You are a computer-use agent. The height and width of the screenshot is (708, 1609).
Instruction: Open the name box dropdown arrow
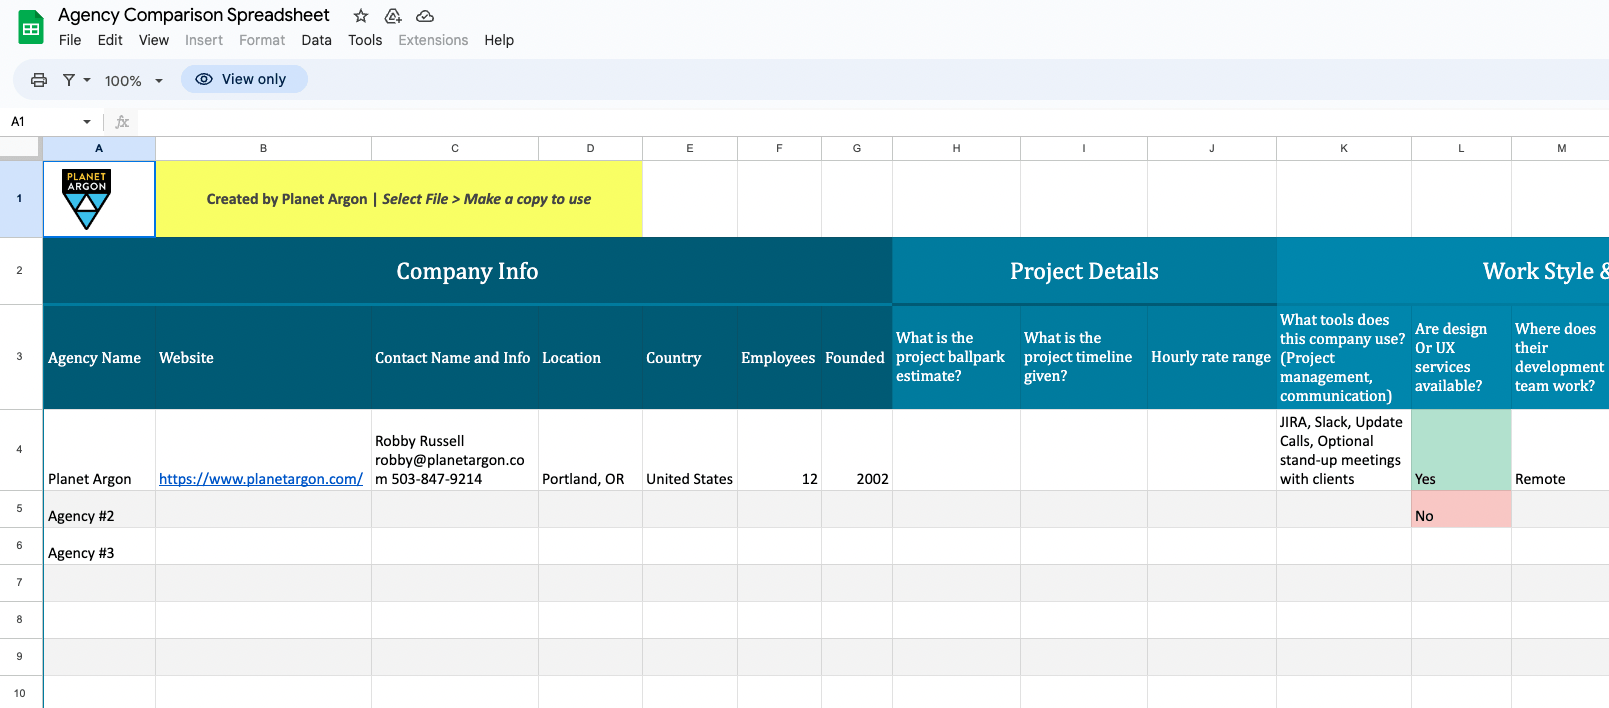[87, 122]
